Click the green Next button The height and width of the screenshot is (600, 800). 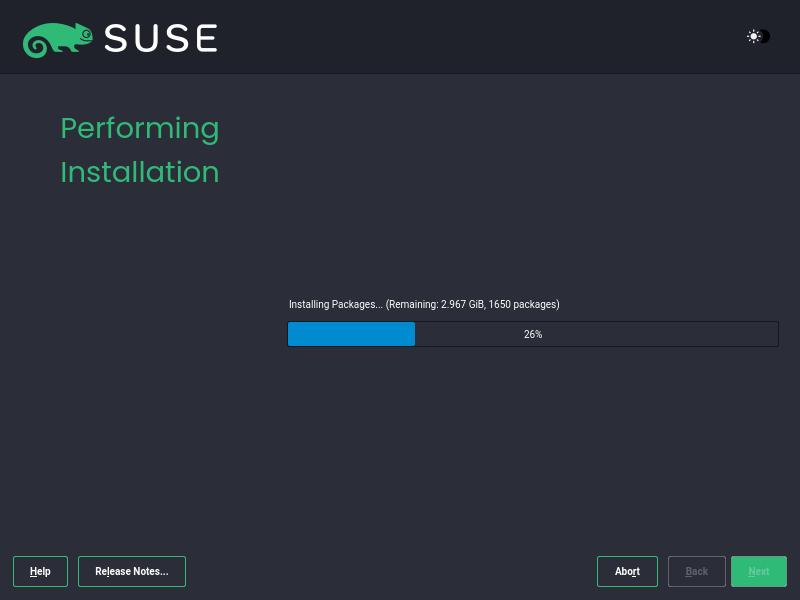[x=759, y=571]
